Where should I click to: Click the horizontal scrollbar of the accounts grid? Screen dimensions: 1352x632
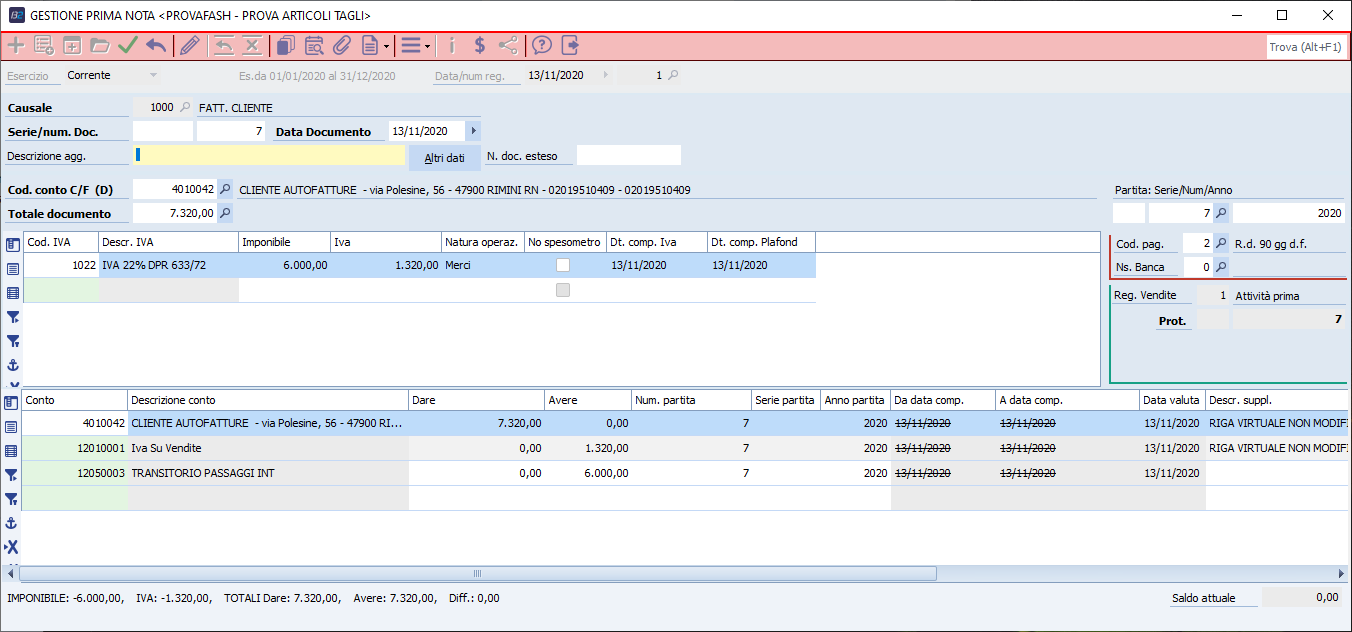(x=478, y=574)
